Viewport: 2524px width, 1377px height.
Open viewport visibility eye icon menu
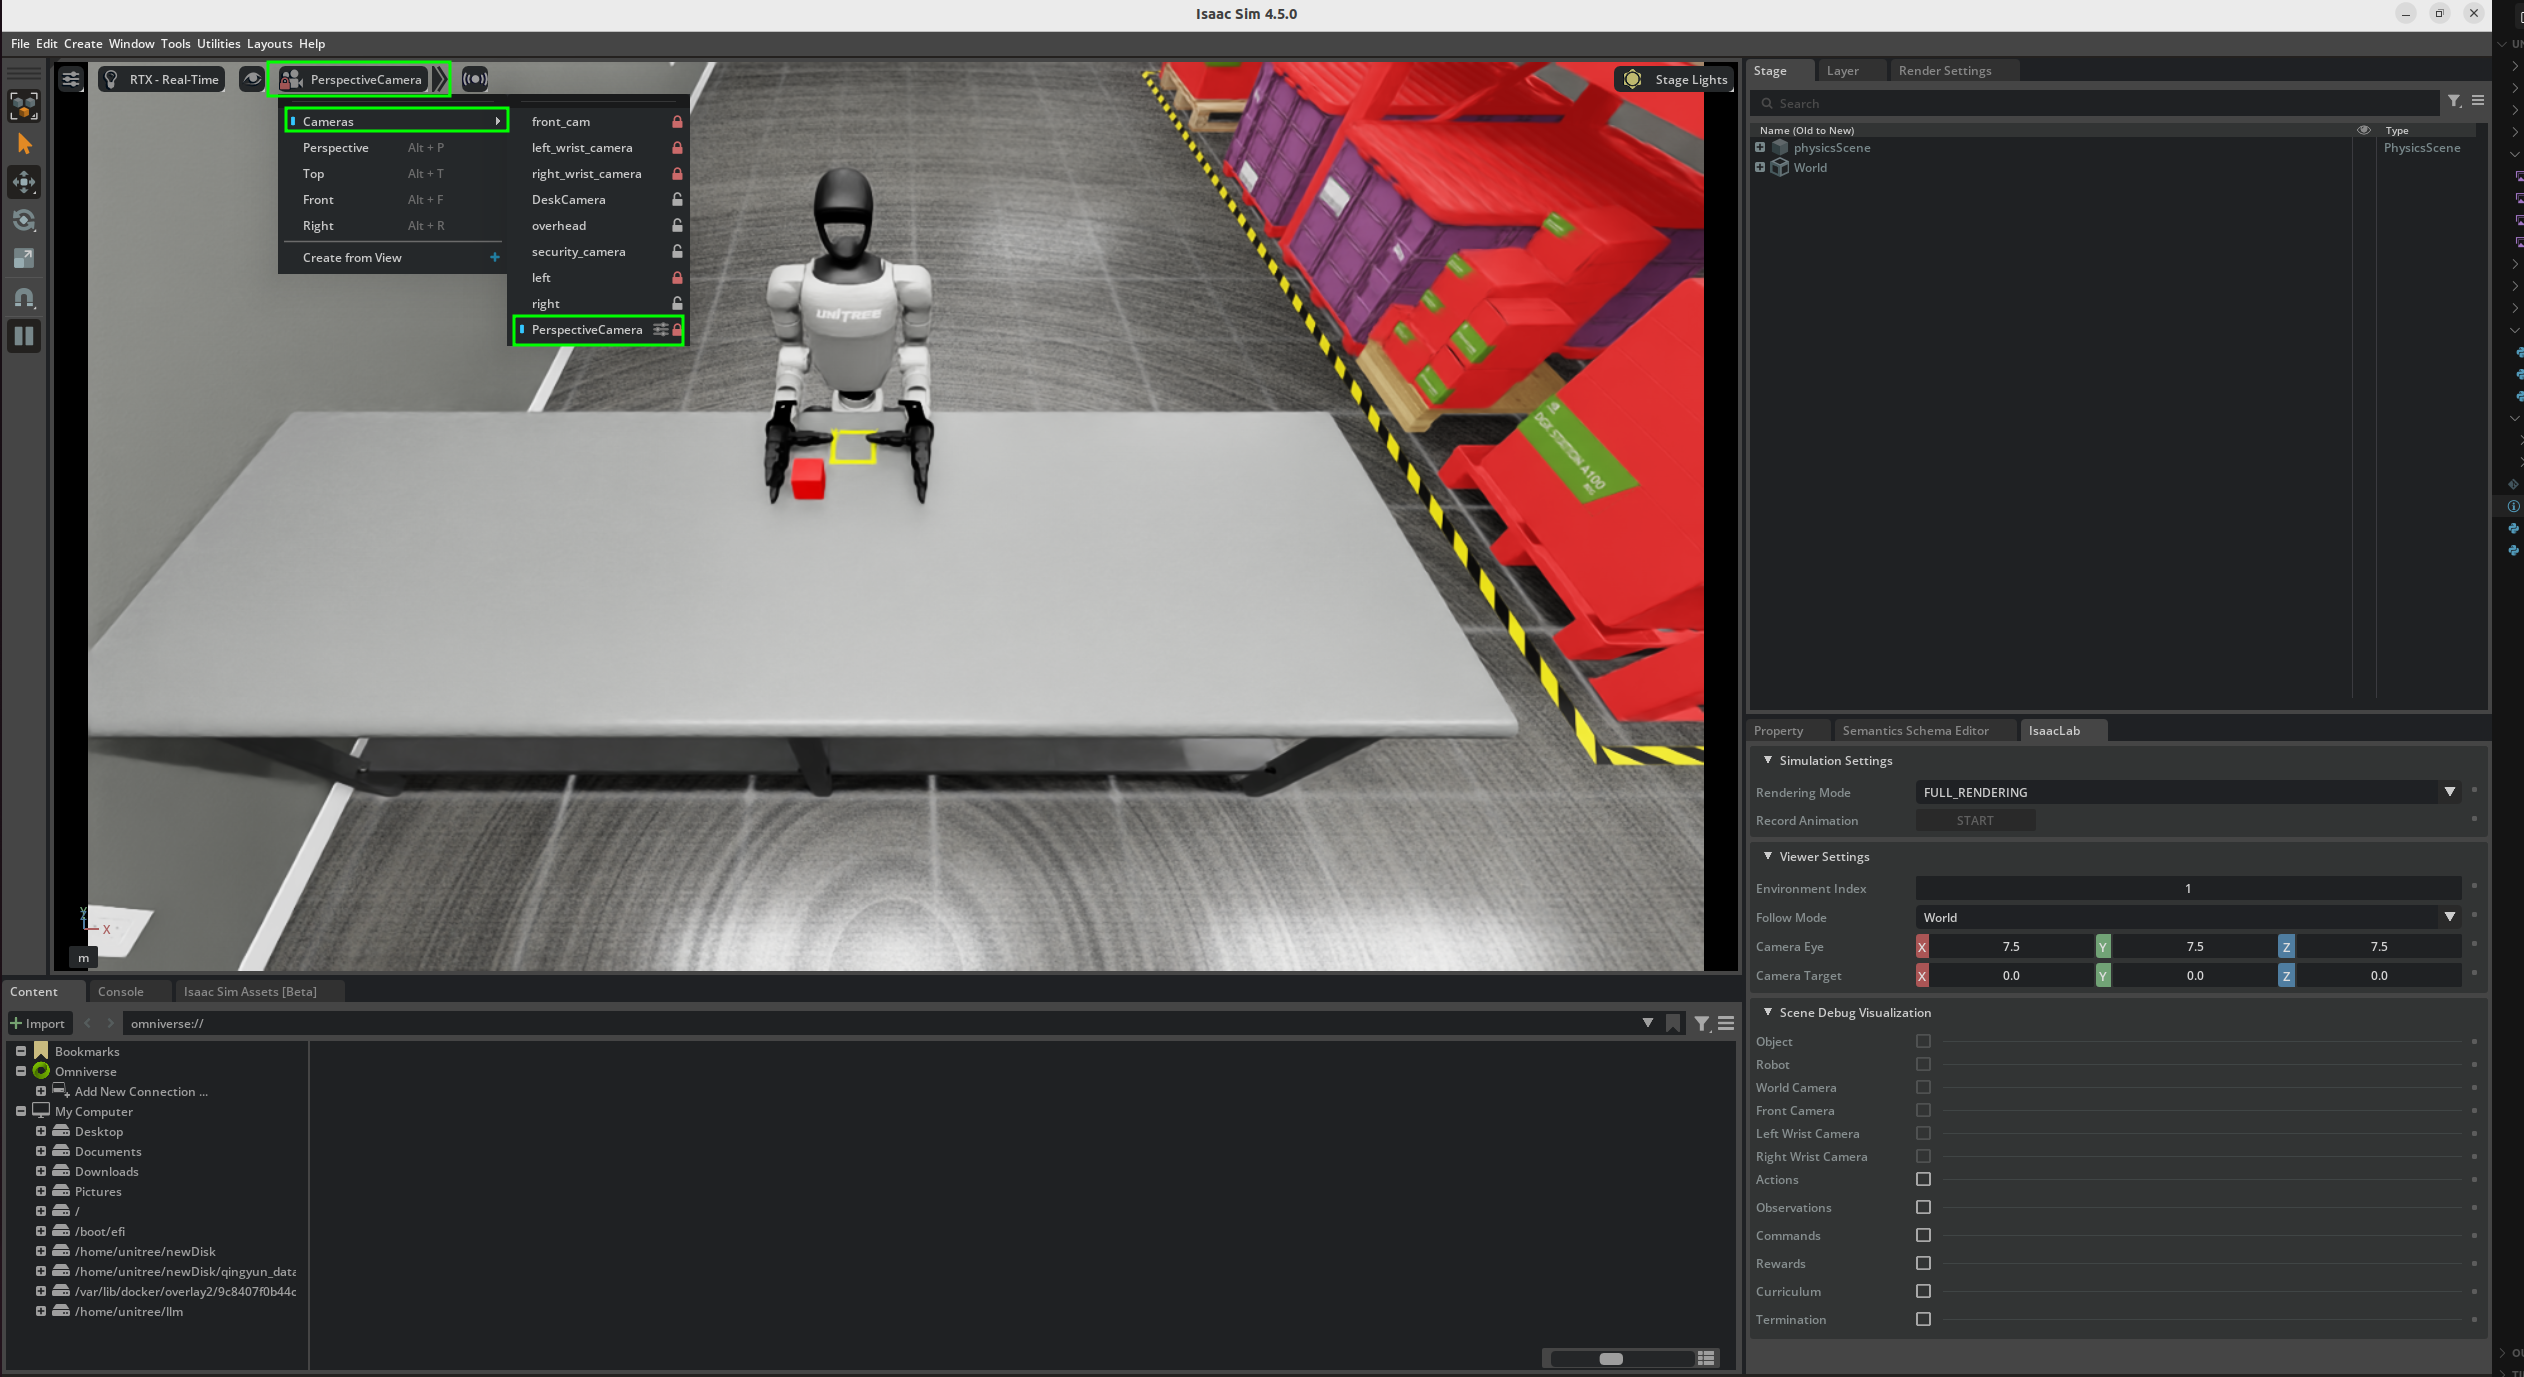point(252,79)
